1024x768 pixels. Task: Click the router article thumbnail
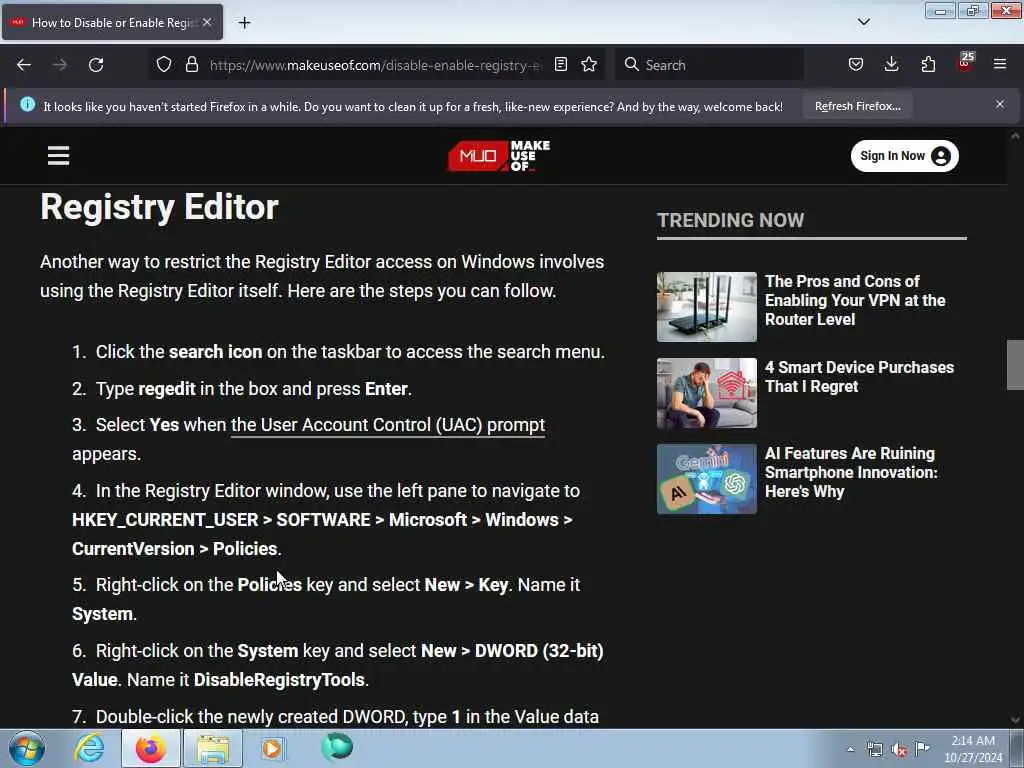tap(707, 307)
